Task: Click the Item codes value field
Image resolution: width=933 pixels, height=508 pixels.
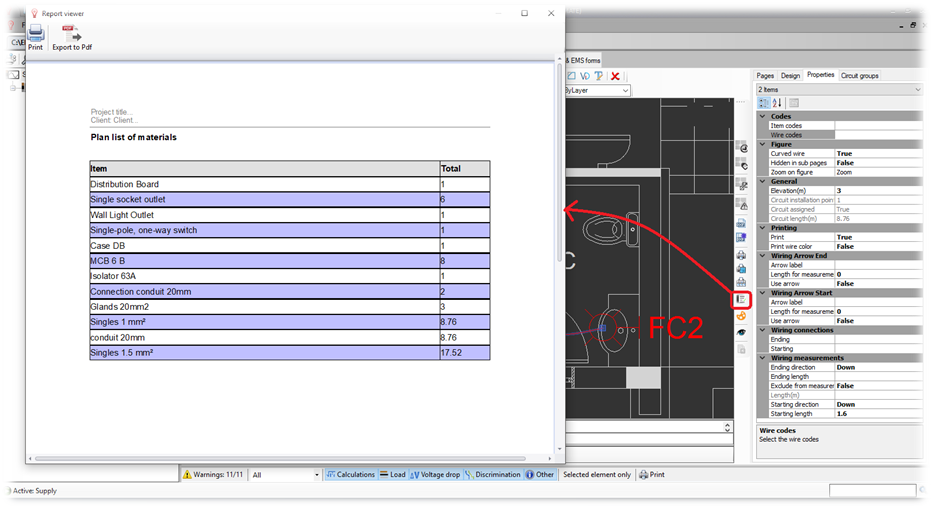Action: coord(878,126)
